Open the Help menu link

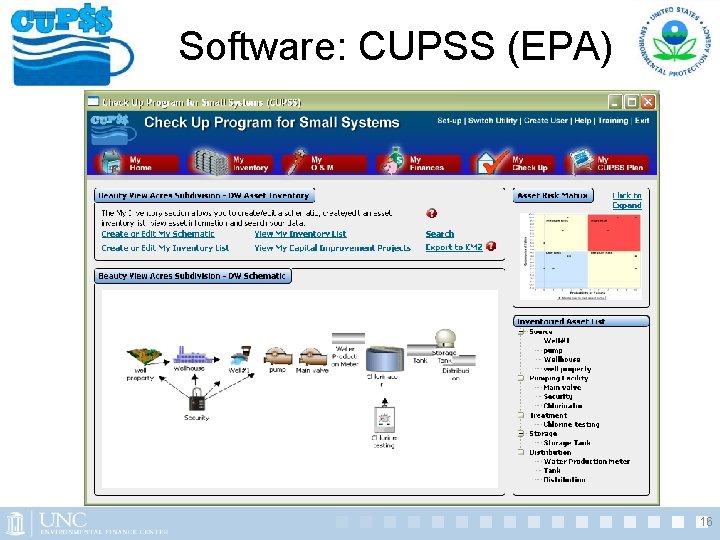(583, 120)
